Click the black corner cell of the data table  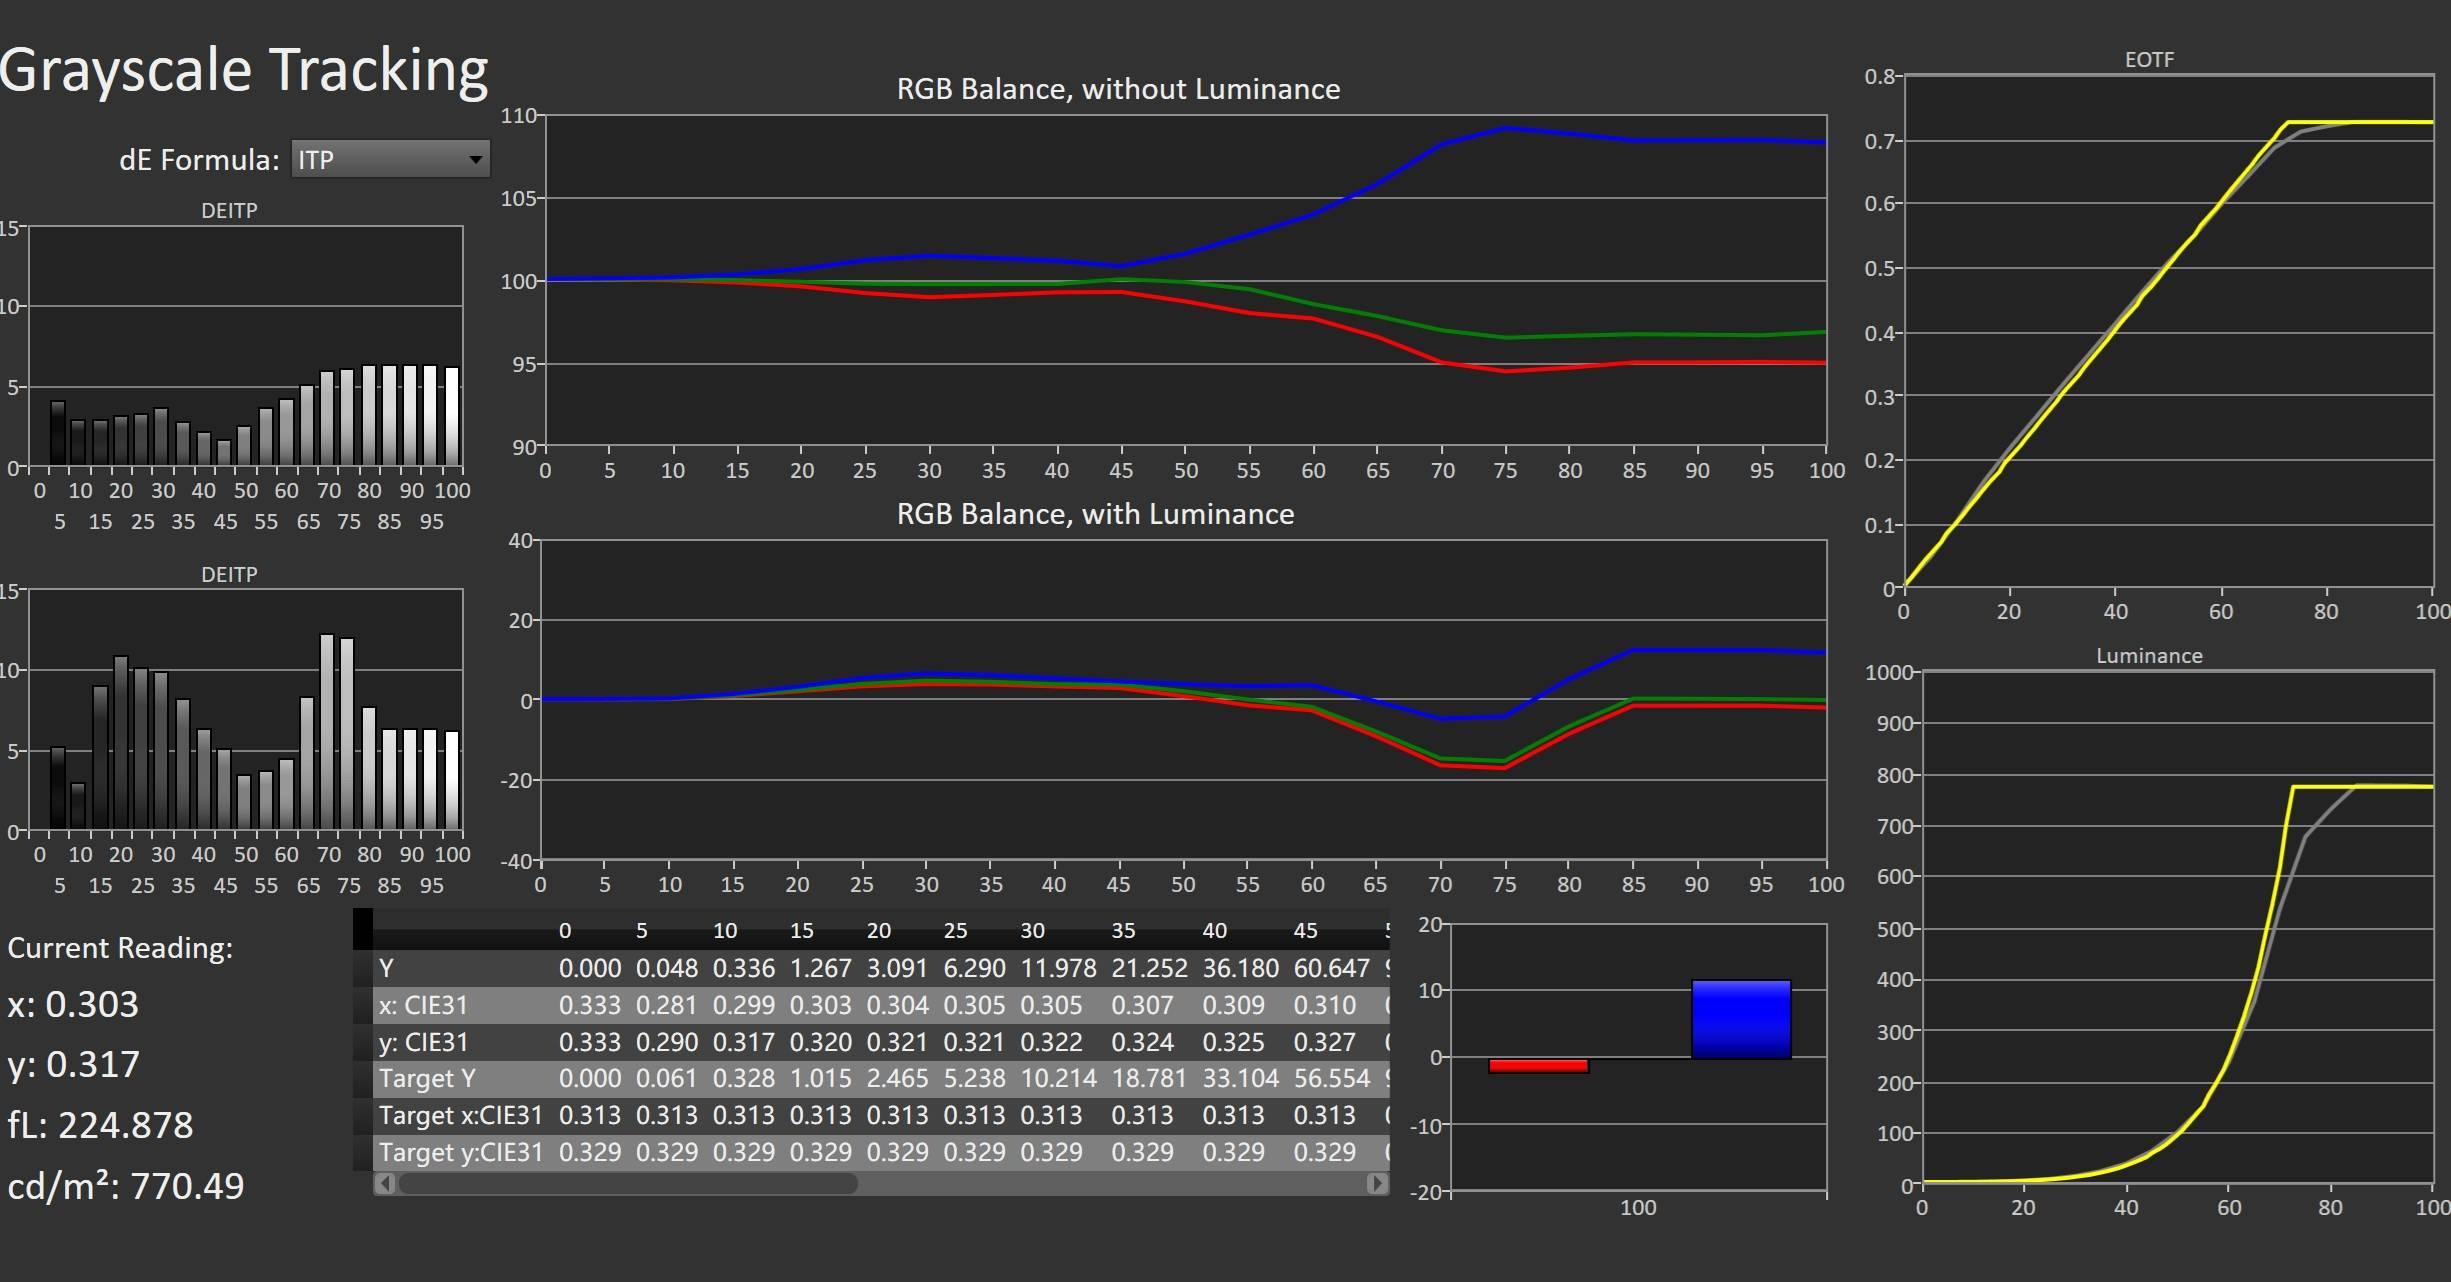point(362,929)
